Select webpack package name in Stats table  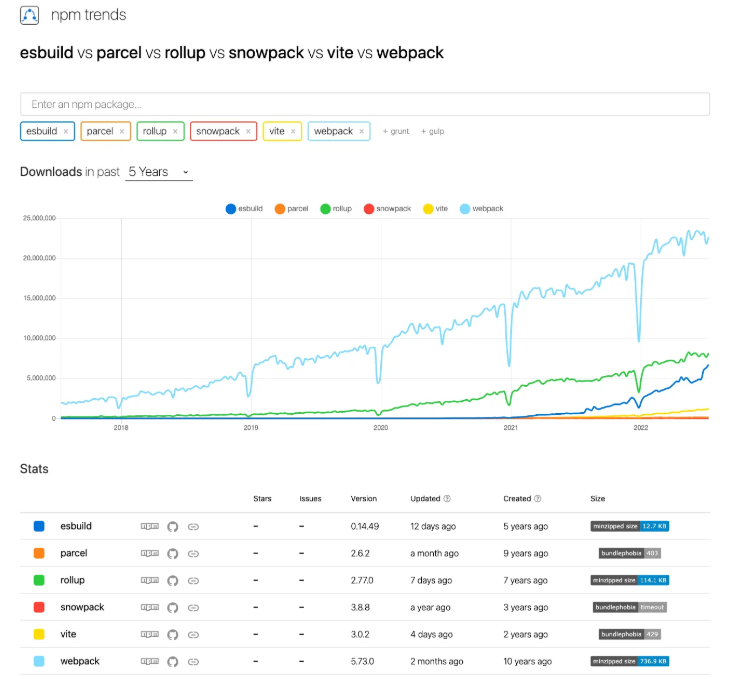(x=80, y=661)
